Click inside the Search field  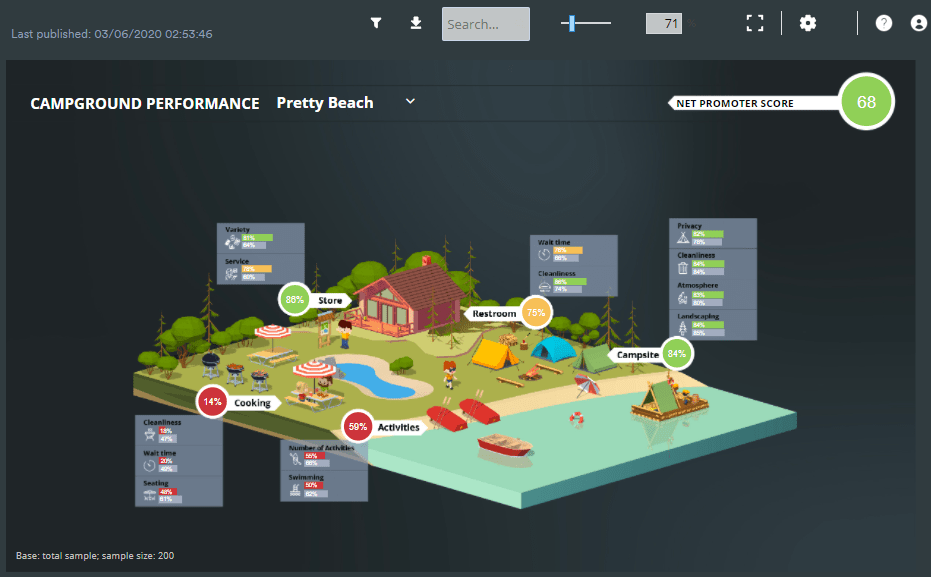[x=485, y=24]
